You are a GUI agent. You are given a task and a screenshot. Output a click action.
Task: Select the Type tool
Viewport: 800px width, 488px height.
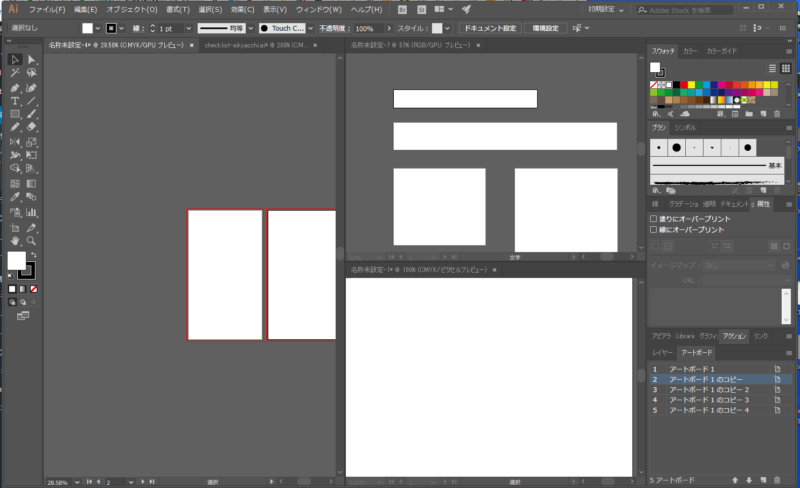click(15, 101)
